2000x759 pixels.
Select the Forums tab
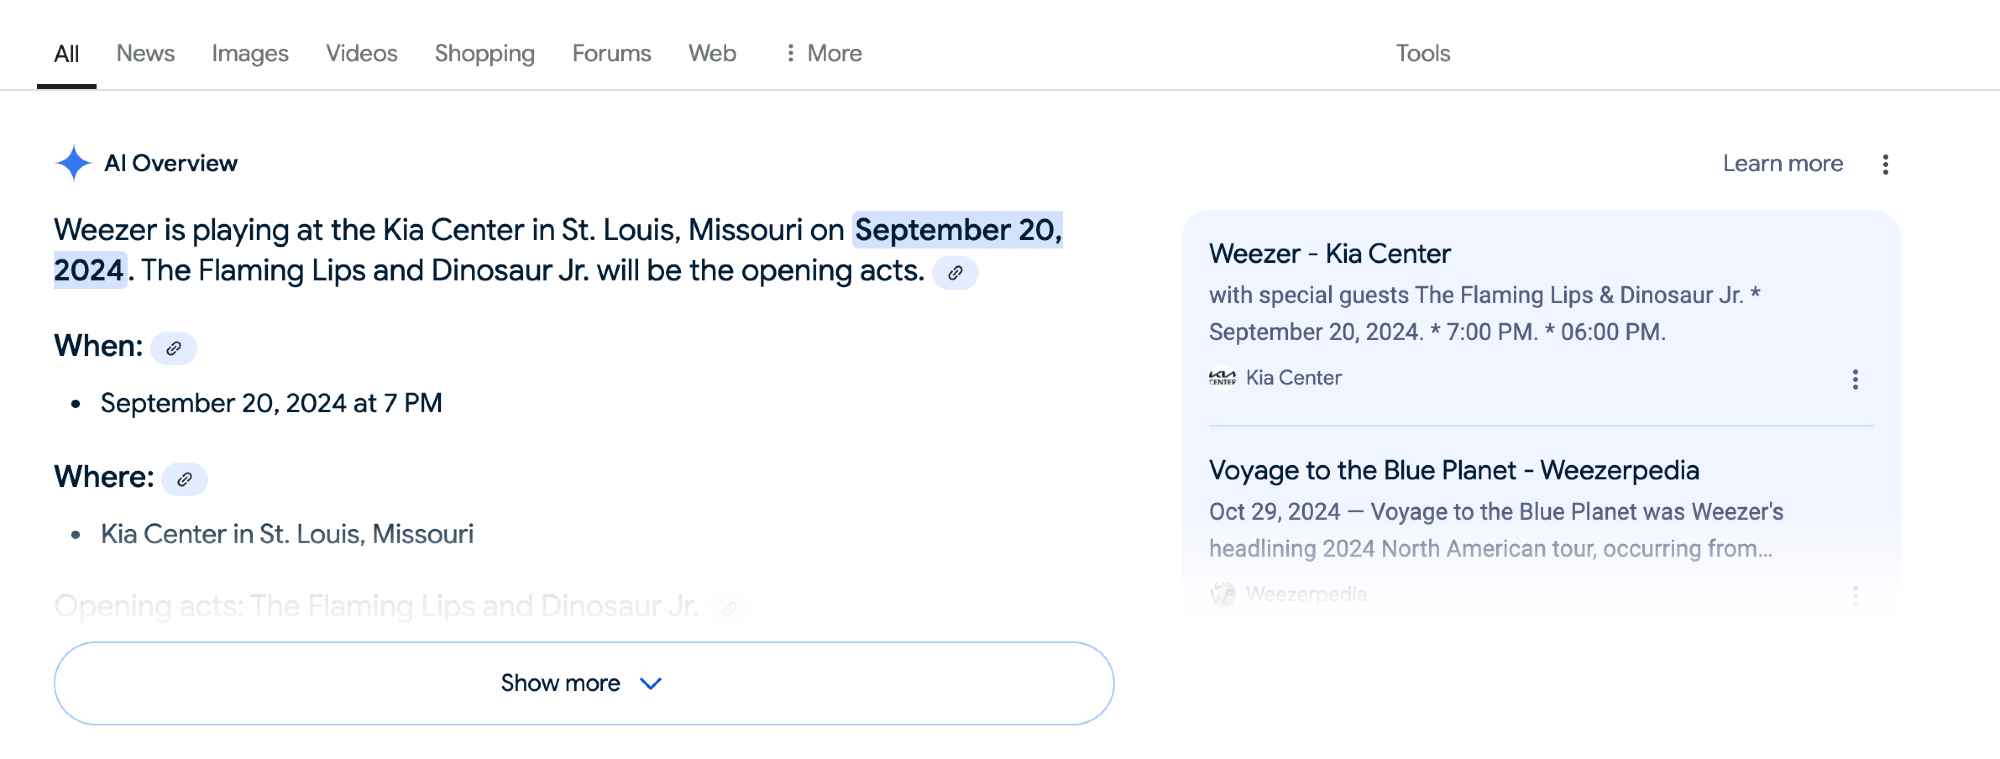pos(611,53)
